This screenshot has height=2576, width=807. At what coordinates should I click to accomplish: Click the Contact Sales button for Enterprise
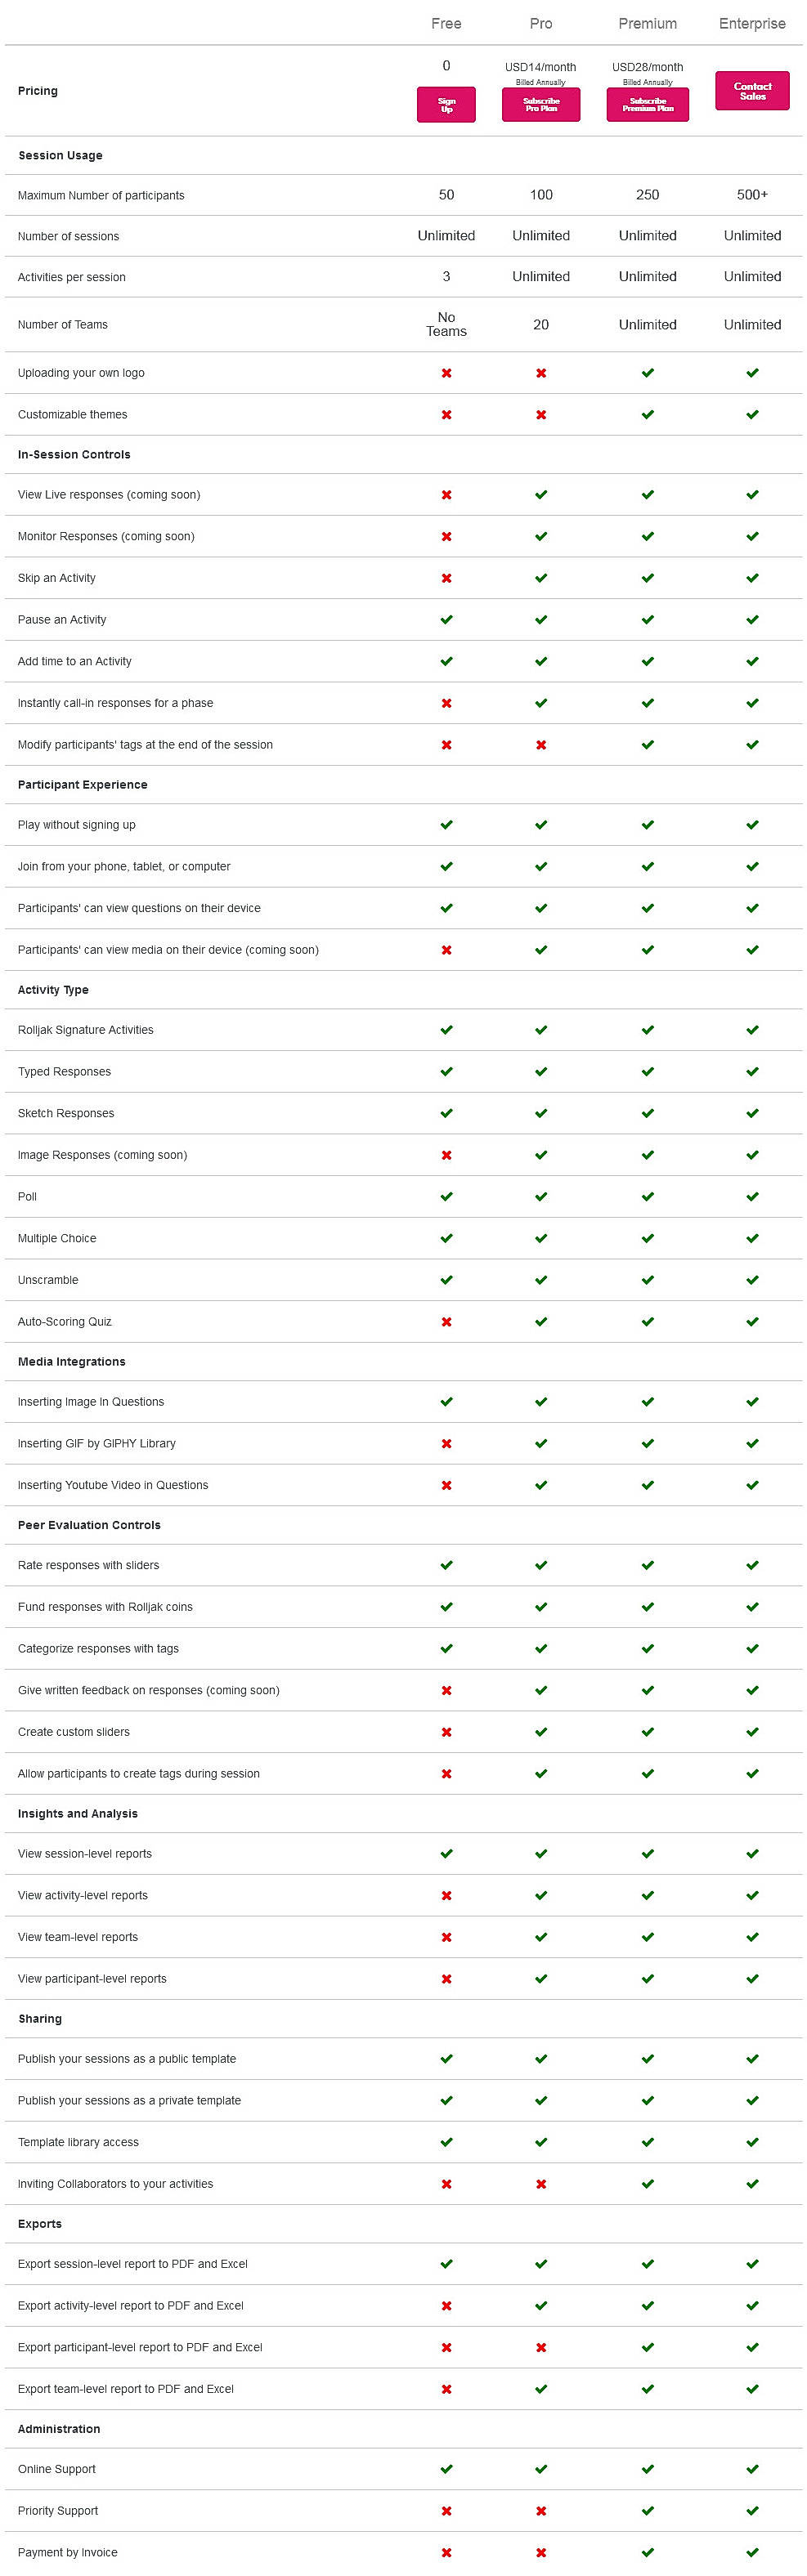752,90
